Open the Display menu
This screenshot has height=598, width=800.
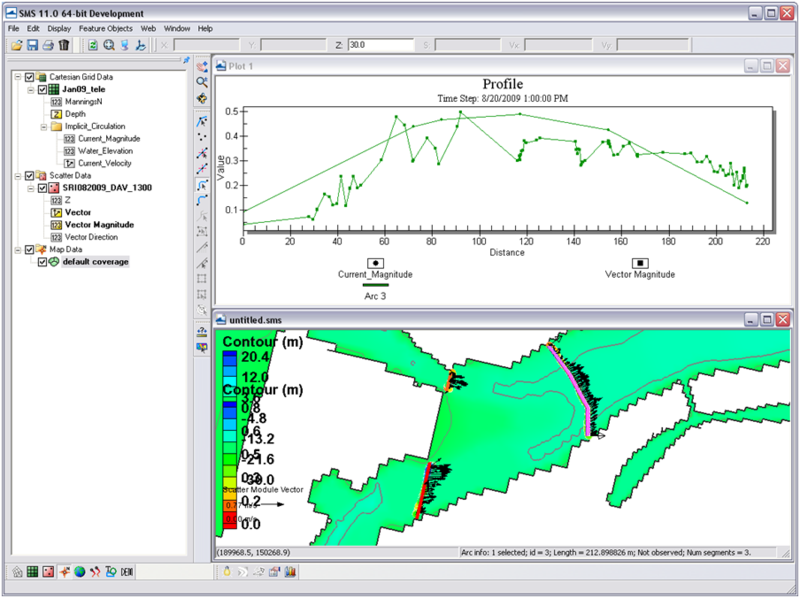point(59,29)
